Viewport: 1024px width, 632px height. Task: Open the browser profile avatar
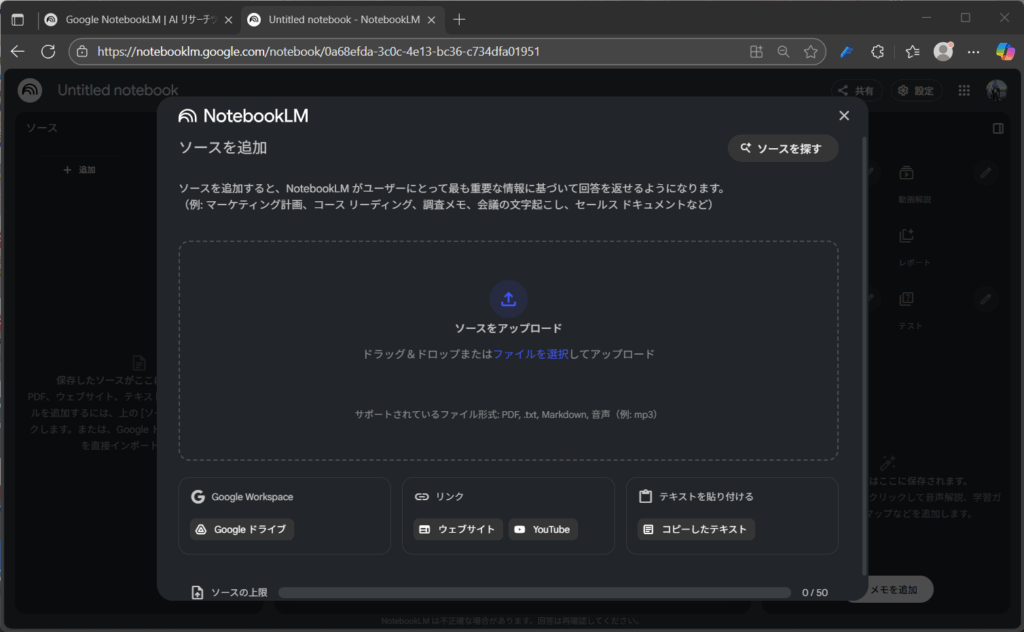pos(942,51)
